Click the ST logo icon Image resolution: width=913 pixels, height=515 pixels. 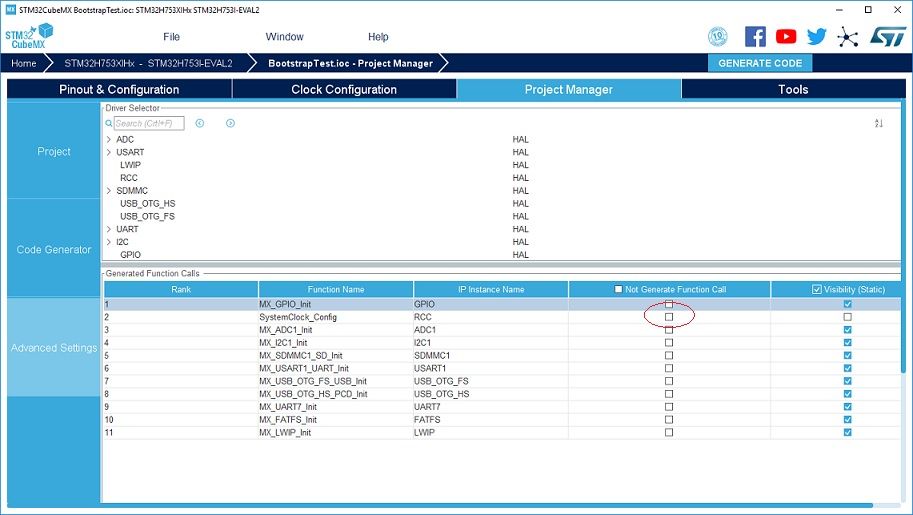tap(888, 37)
